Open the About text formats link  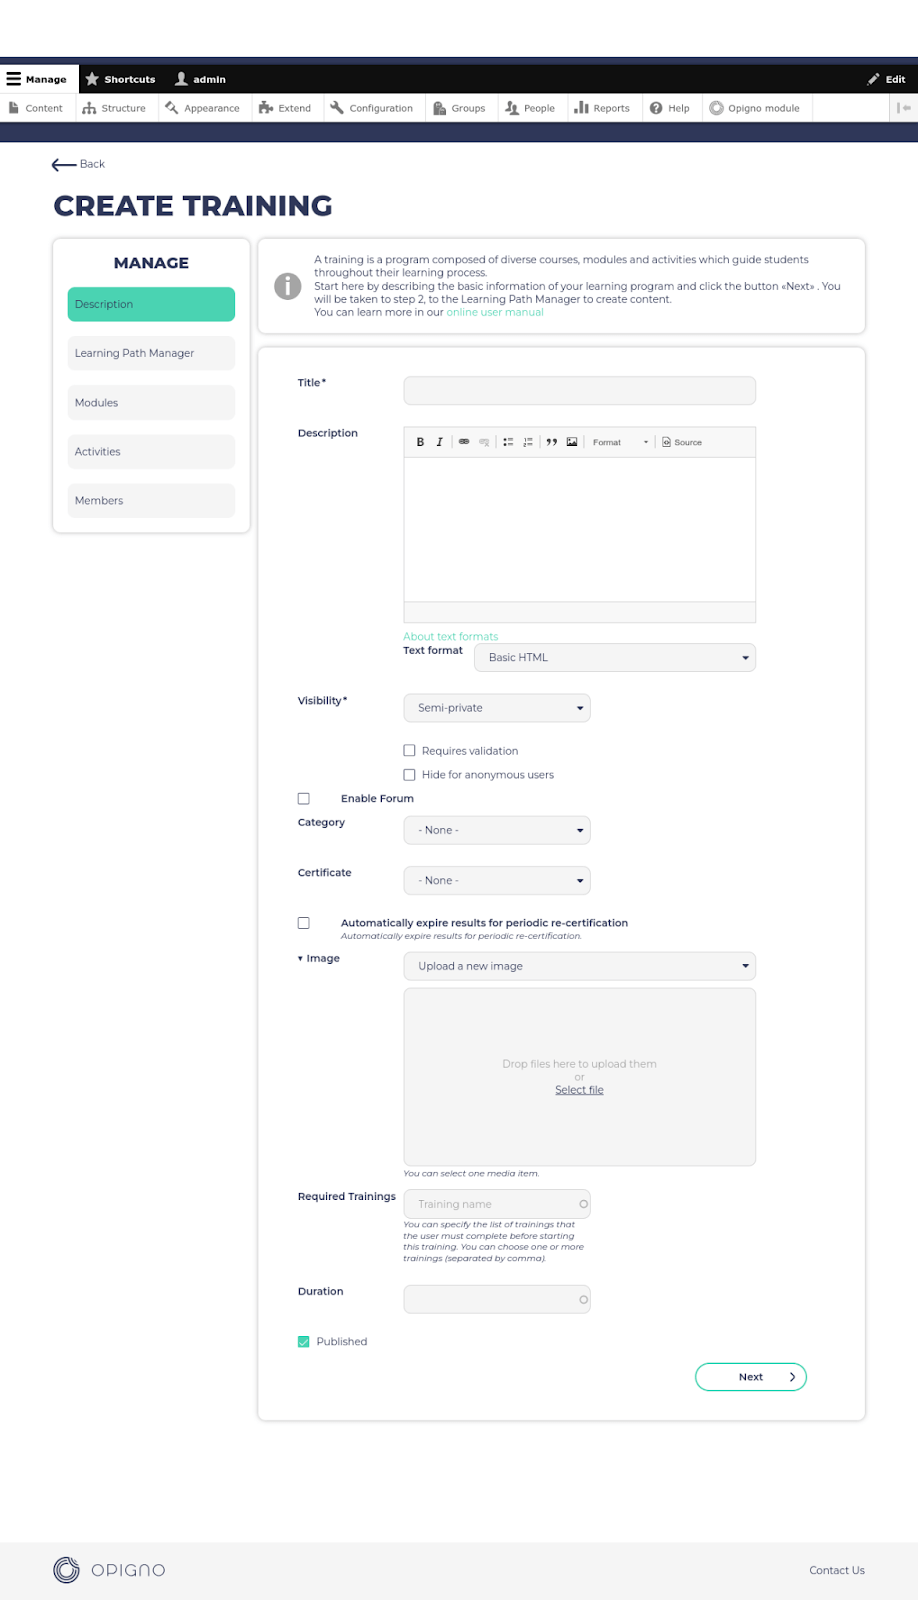coord(450,636)
